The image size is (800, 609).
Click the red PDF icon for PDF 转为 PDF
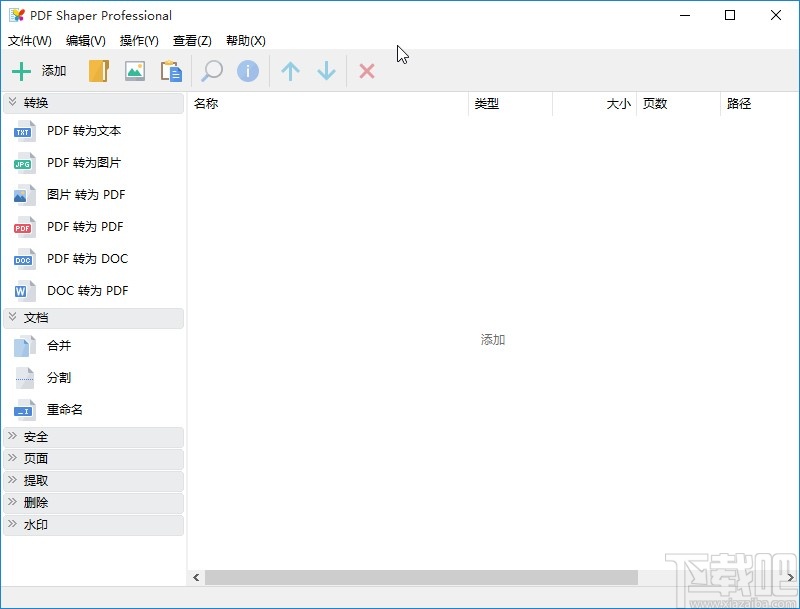[24, 227]
